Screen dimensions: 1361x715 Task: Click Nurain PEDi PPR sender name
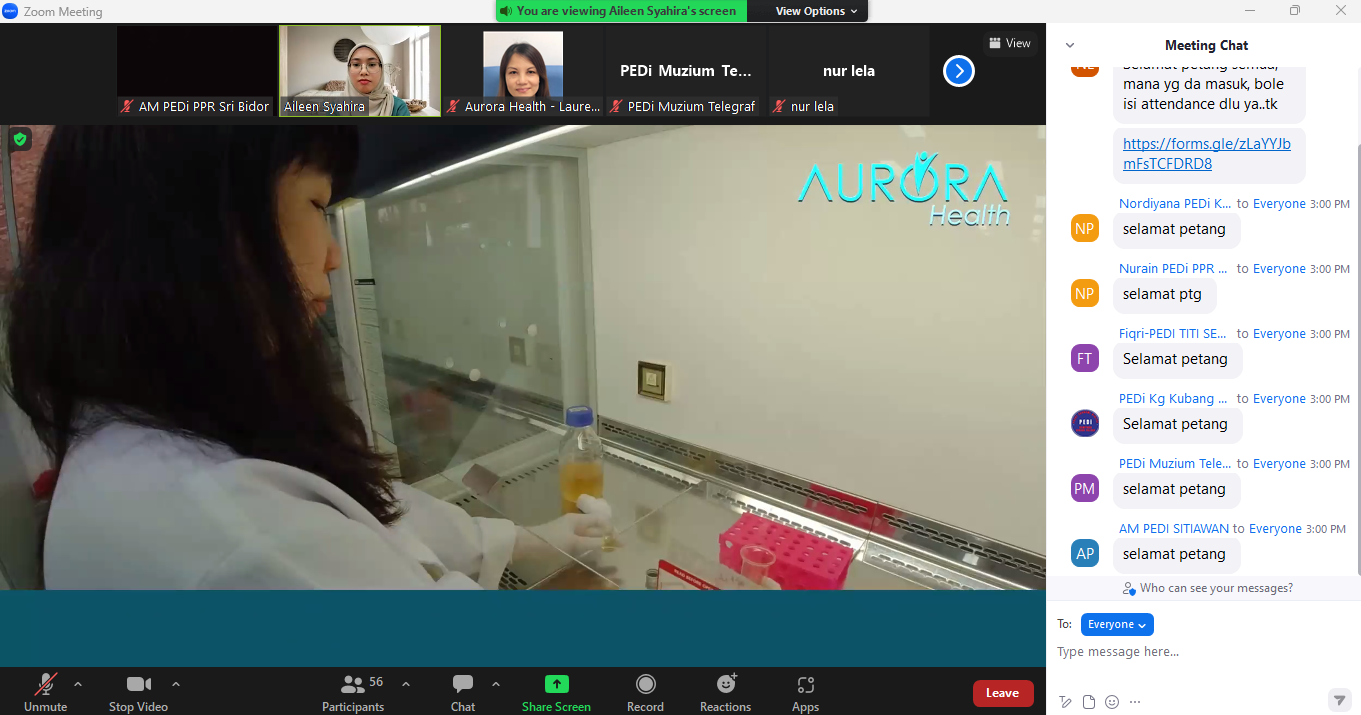click(x=1173, y=269)
